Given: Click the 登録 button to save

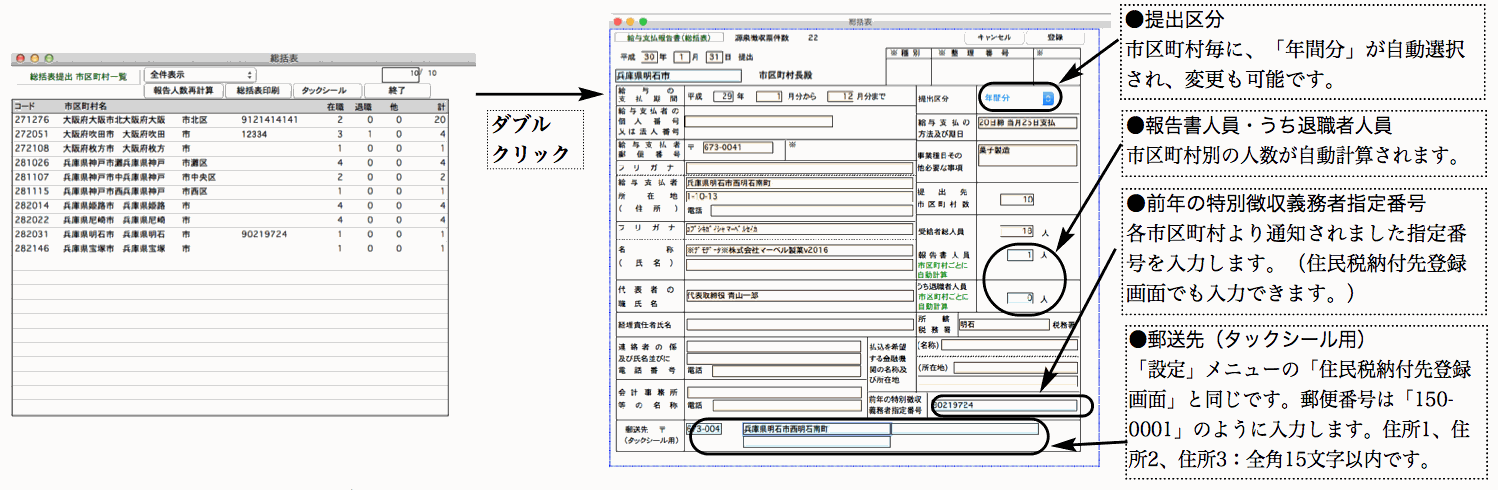Looking at the screenshot, I should coord(1054,37).
